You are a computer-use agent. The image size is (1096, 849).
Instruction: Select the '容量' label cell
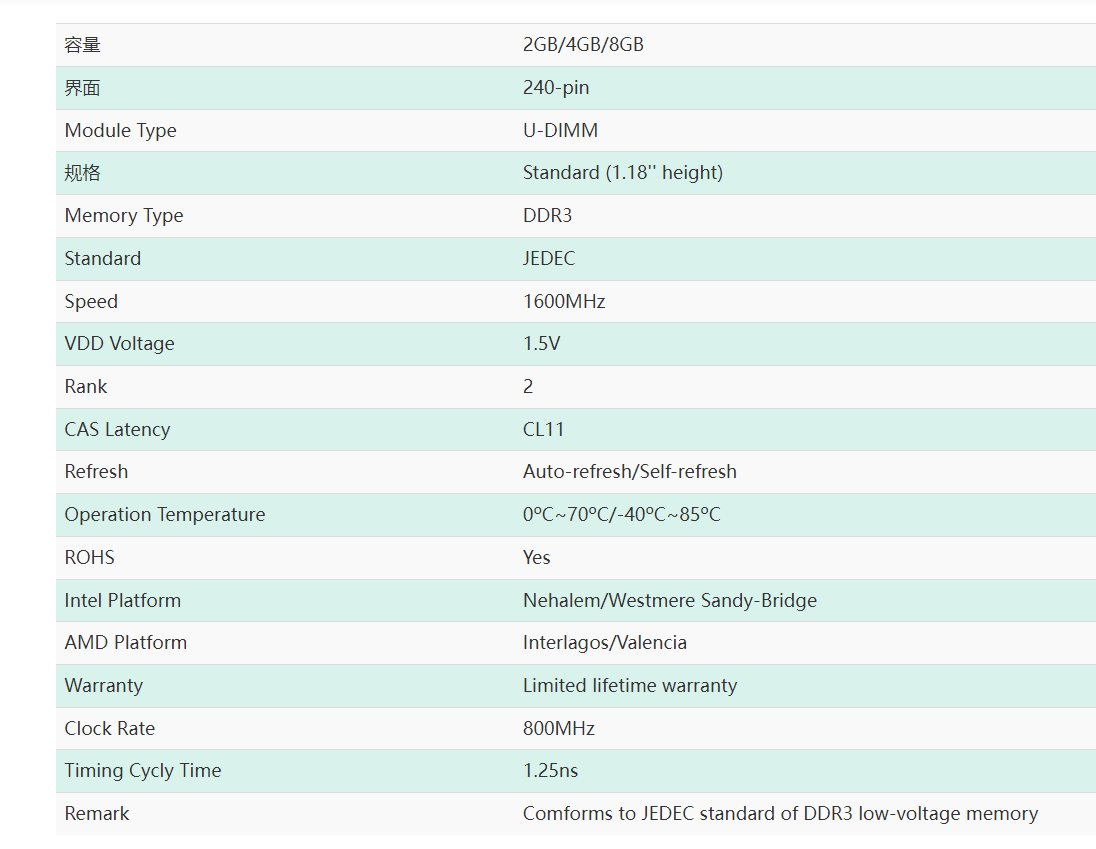[82, 45]
